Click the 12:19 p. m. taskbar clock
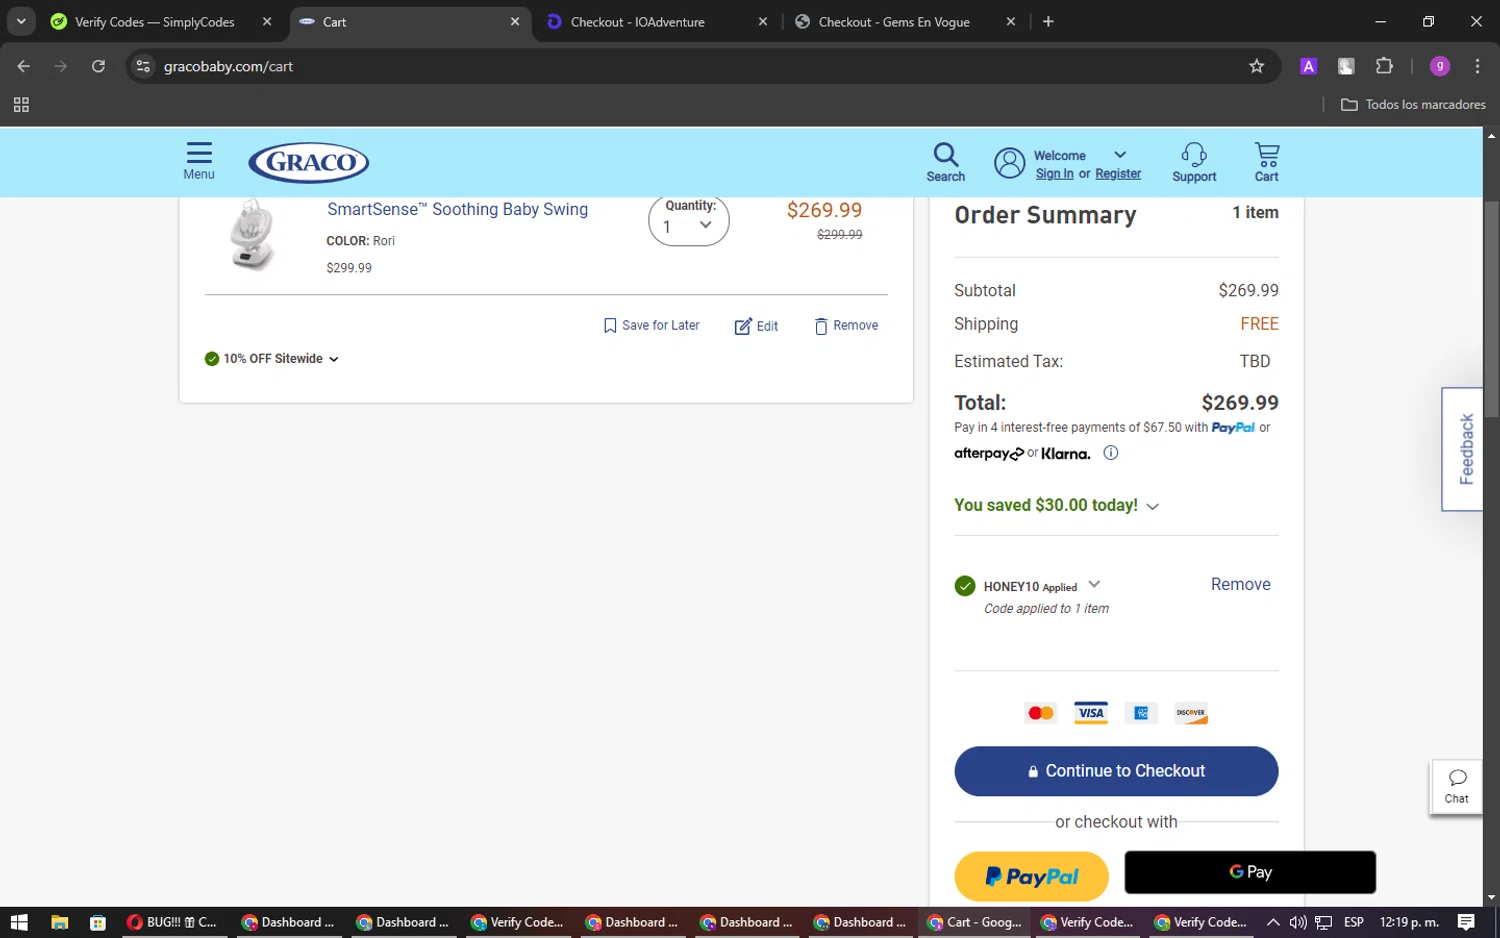This screenshot has width=1500, height=938. 1409,922
